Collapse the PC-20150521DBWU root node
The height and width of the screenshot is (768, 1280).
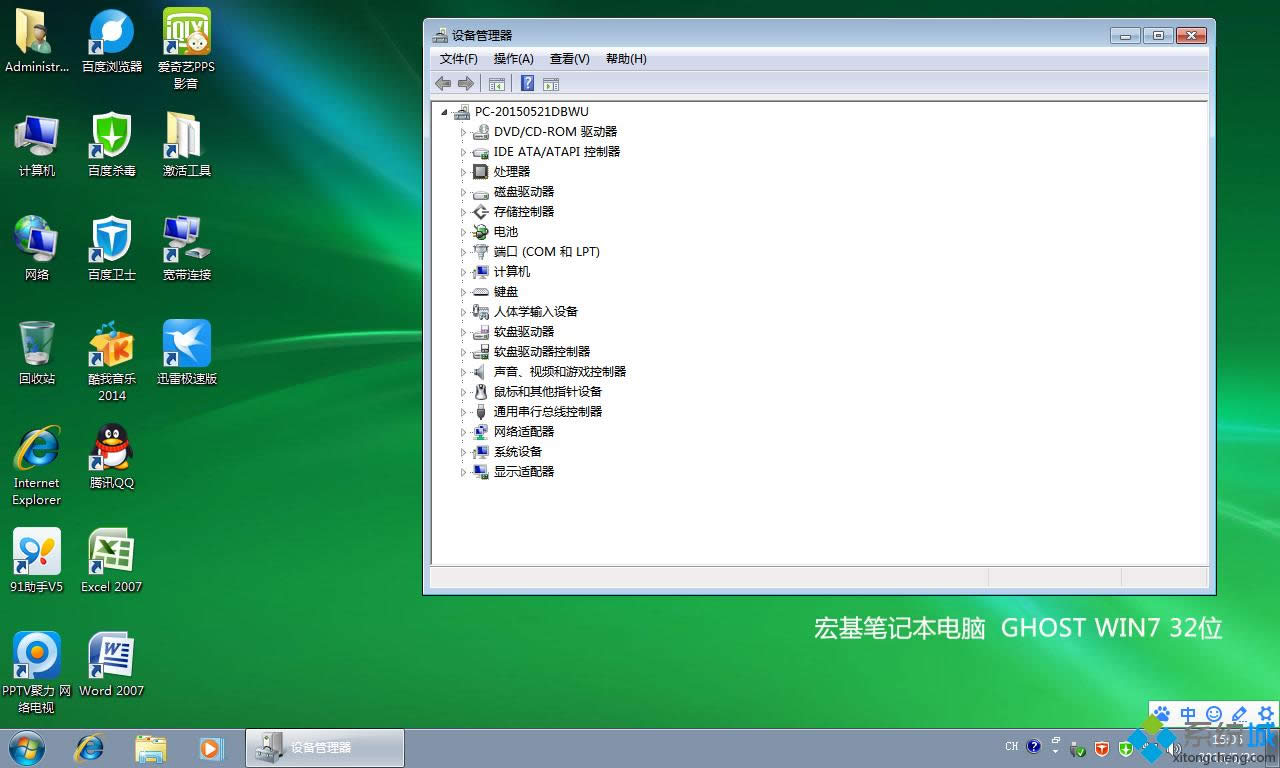pos(444,112)
